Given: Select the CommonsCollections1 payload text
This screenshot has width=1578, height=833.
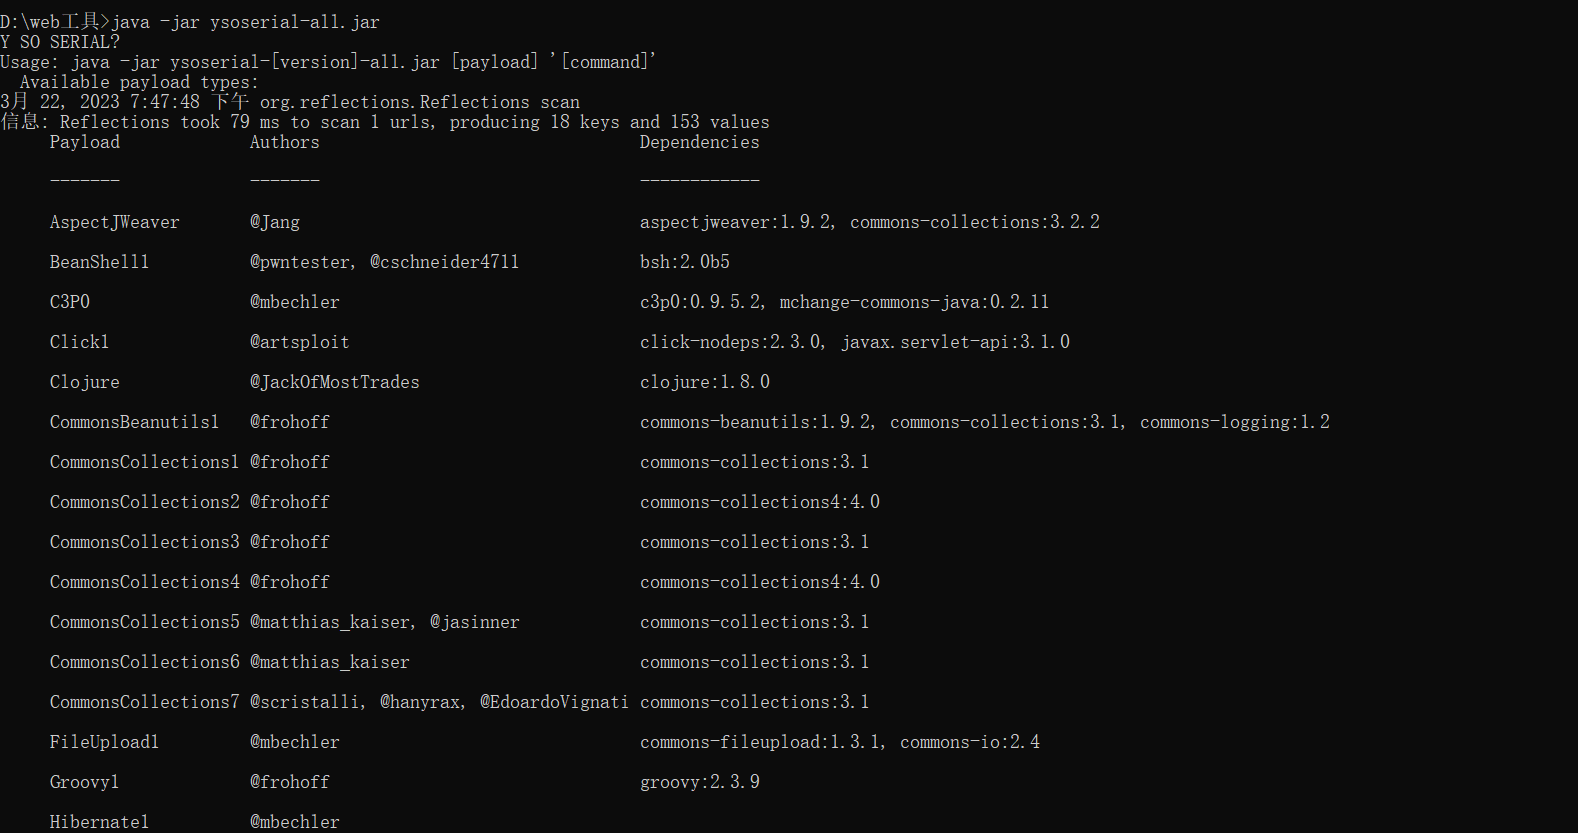Looking at the screenshot, I should (x=144, y=462).
